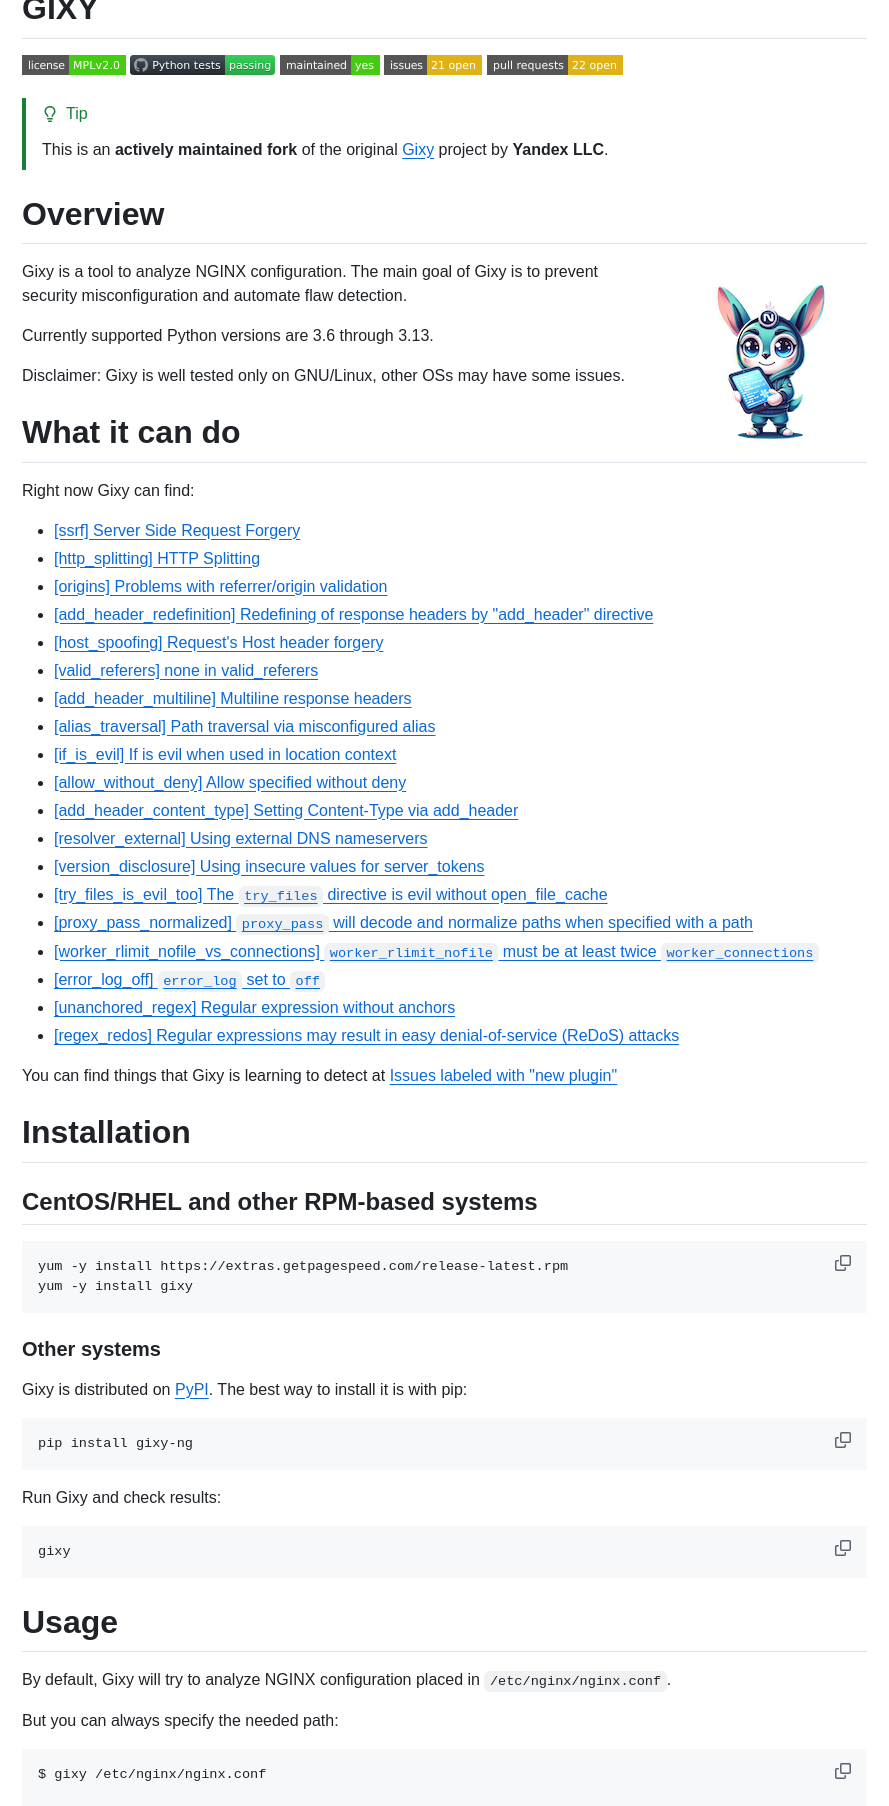Click the maintained yes badge

pos(330,65)
